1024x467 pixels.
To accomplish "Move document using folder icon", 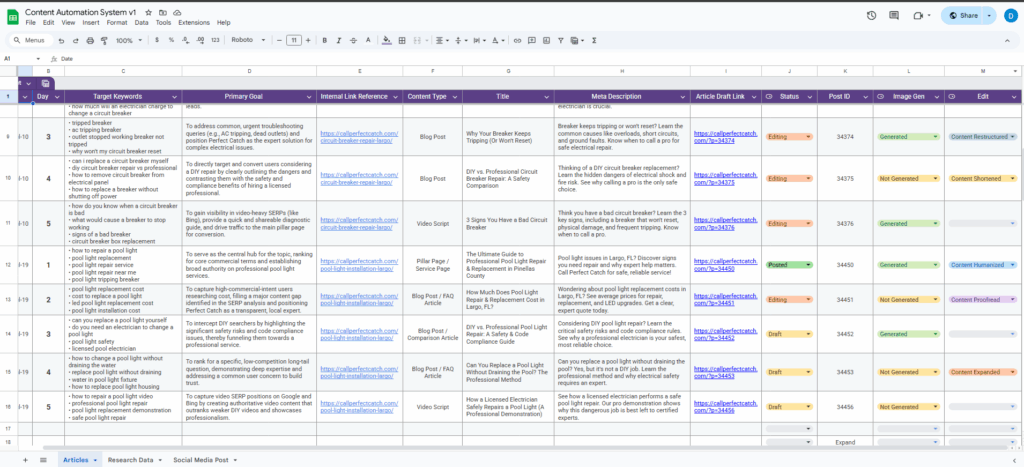I will pyautogui.click(x=163, y=12).
